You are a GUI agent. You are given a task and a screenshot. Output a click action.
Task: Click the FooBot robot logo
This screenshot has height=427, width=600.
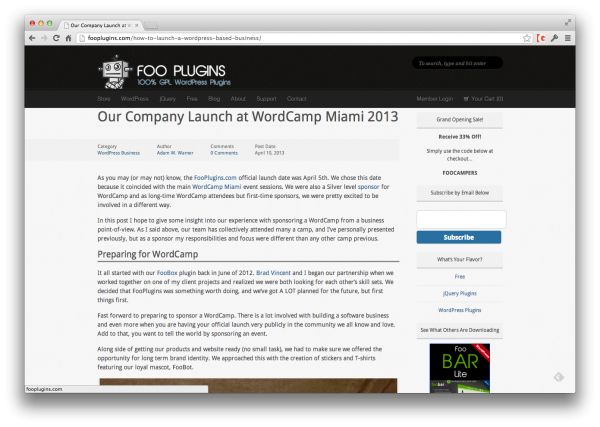pyautogui.click(x=114, y=72)
